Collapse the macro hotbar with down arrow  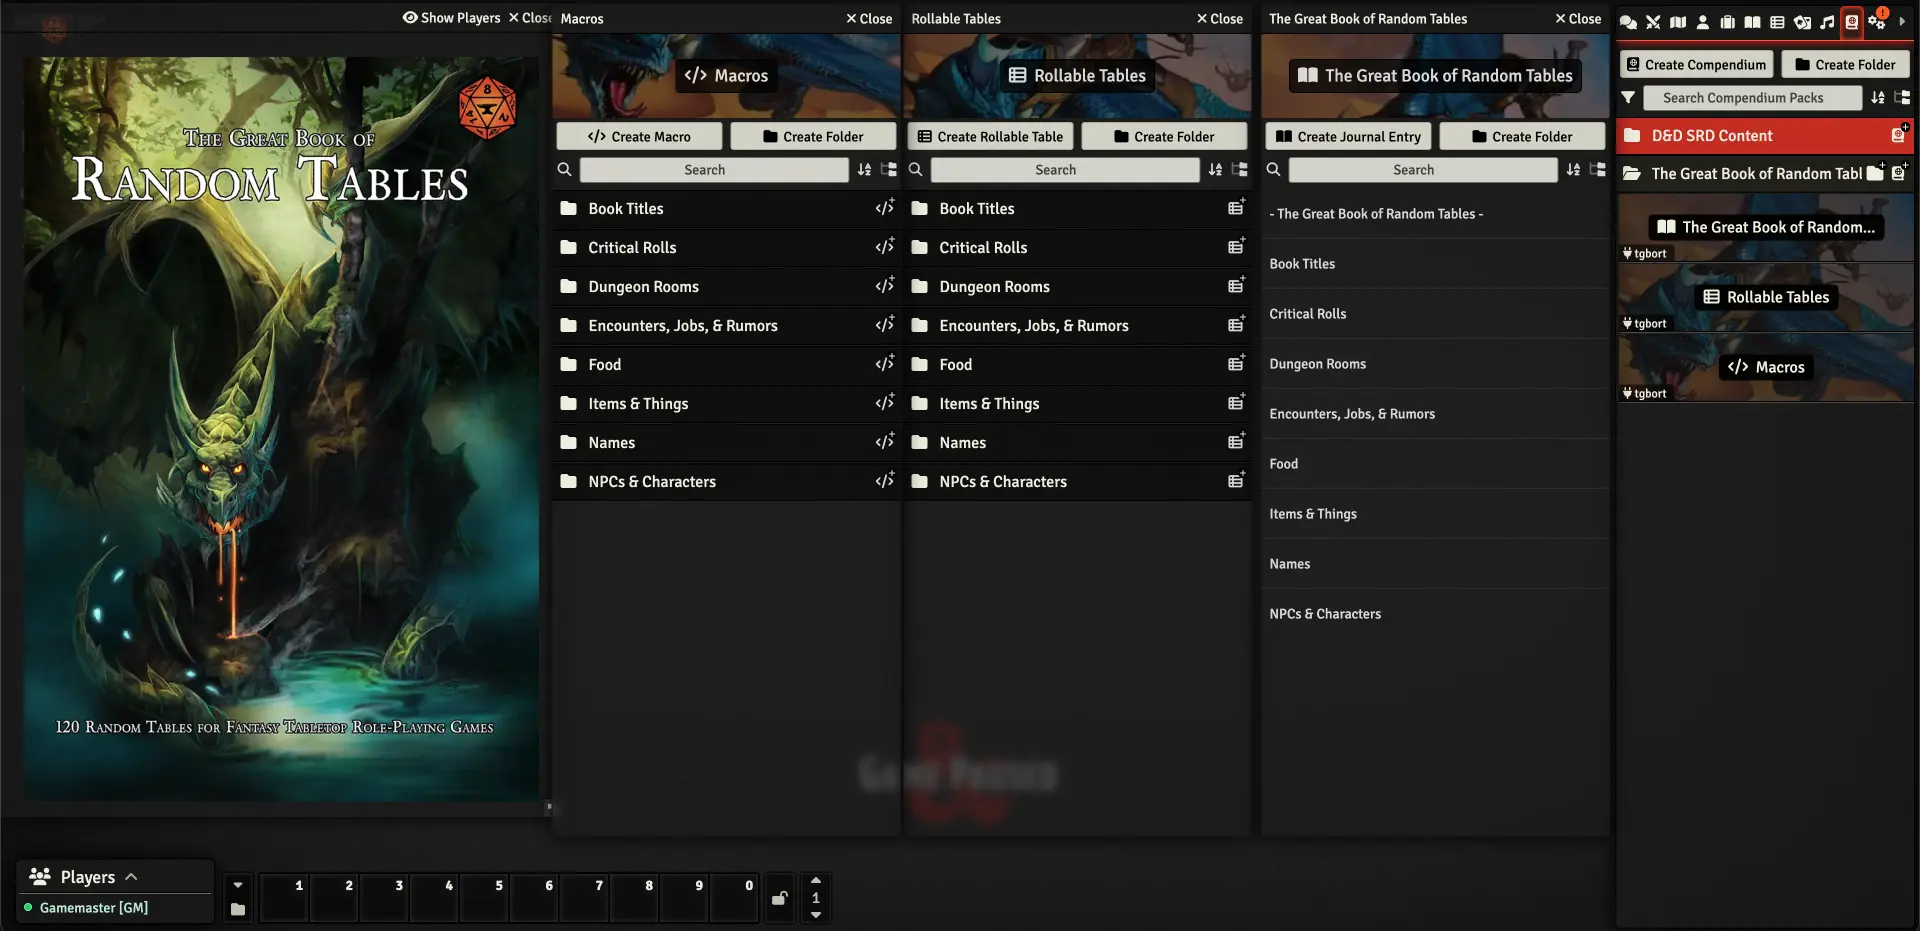point(237,885)
